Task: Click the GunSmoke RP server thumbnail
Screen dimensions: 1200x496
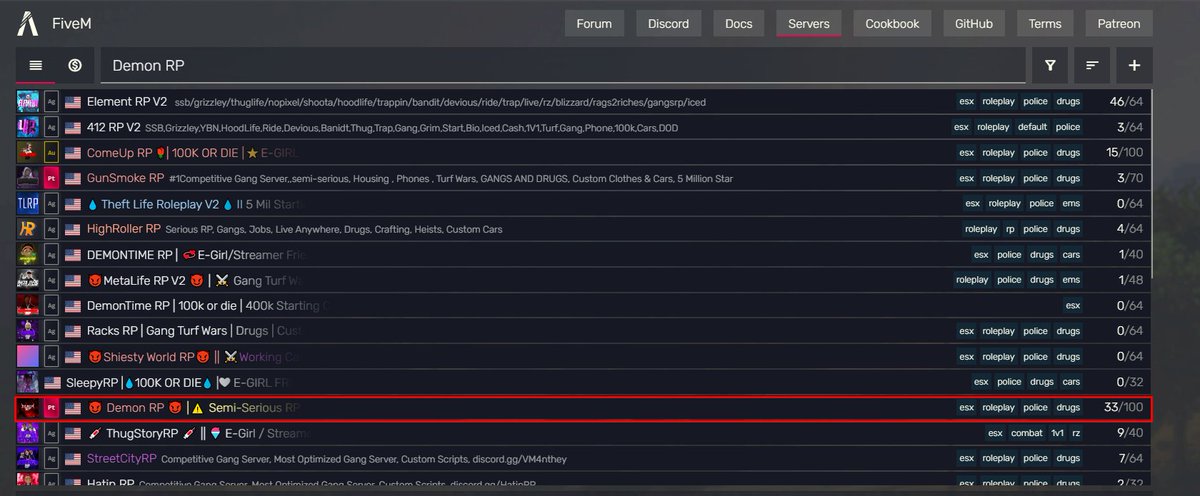Action: coord(28,178)
